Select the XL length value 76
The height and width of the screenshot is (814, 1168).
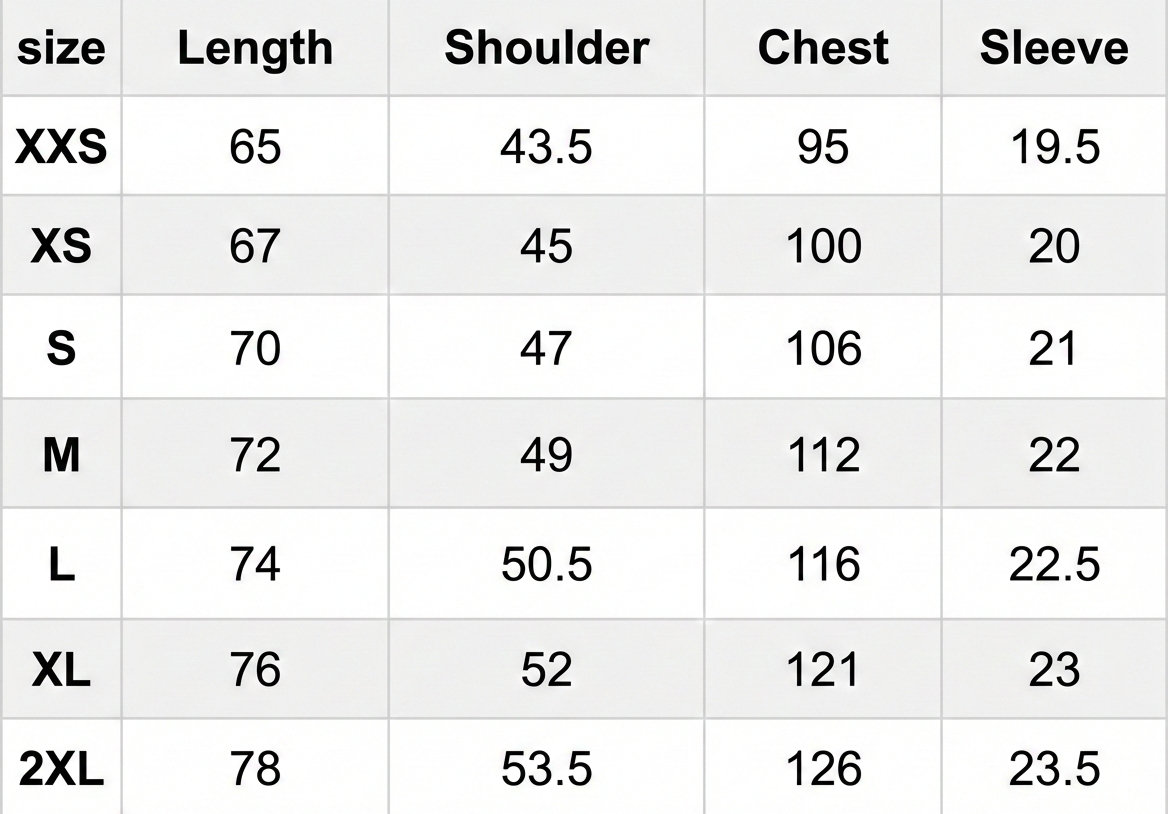click(x=255, y=669)
